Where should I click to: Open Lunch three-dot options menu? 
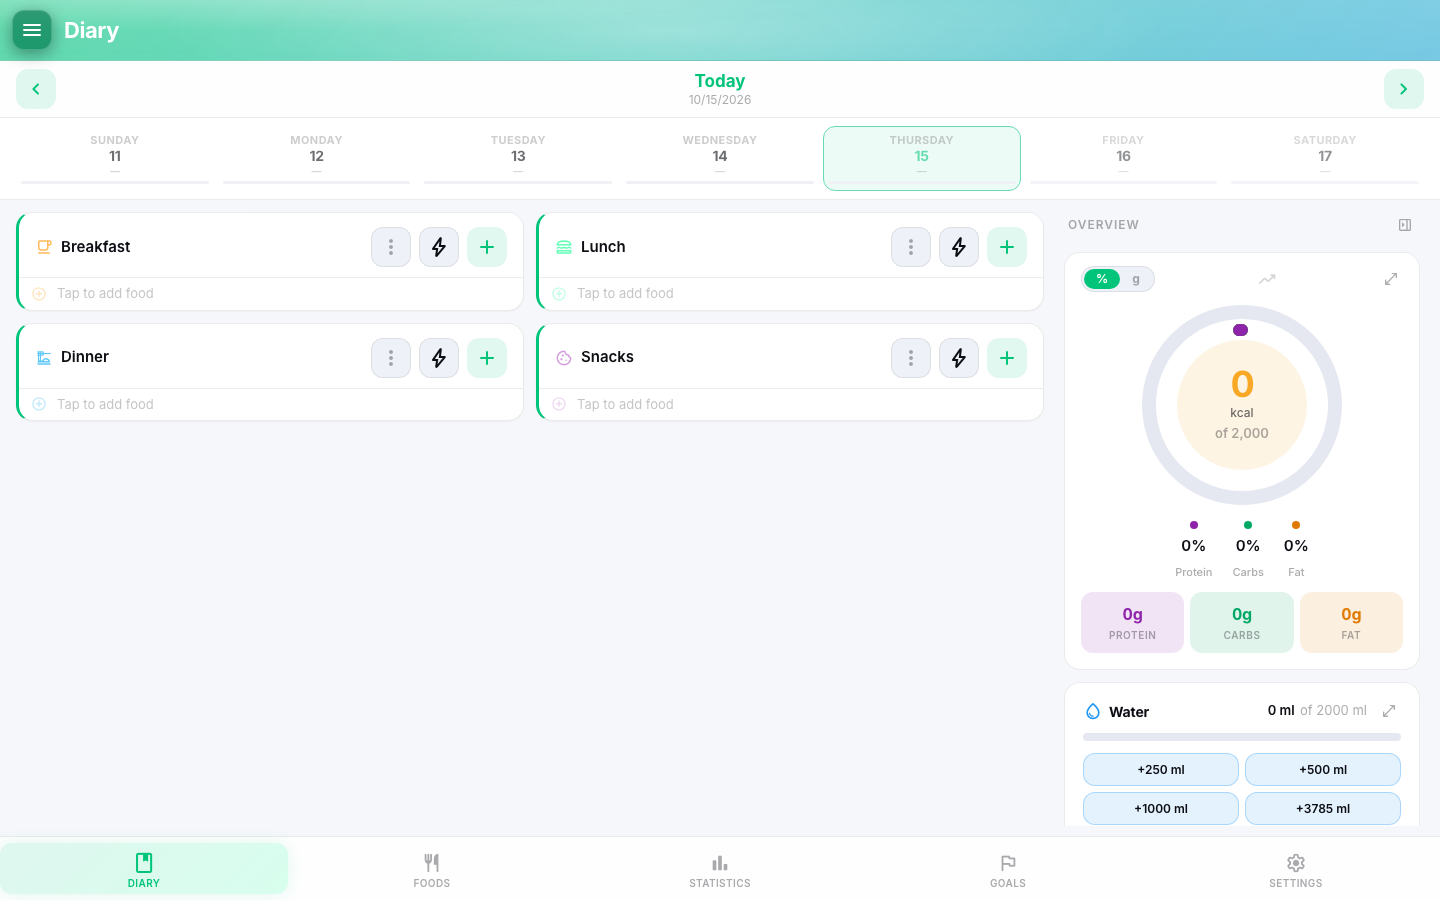pos(911,247)
